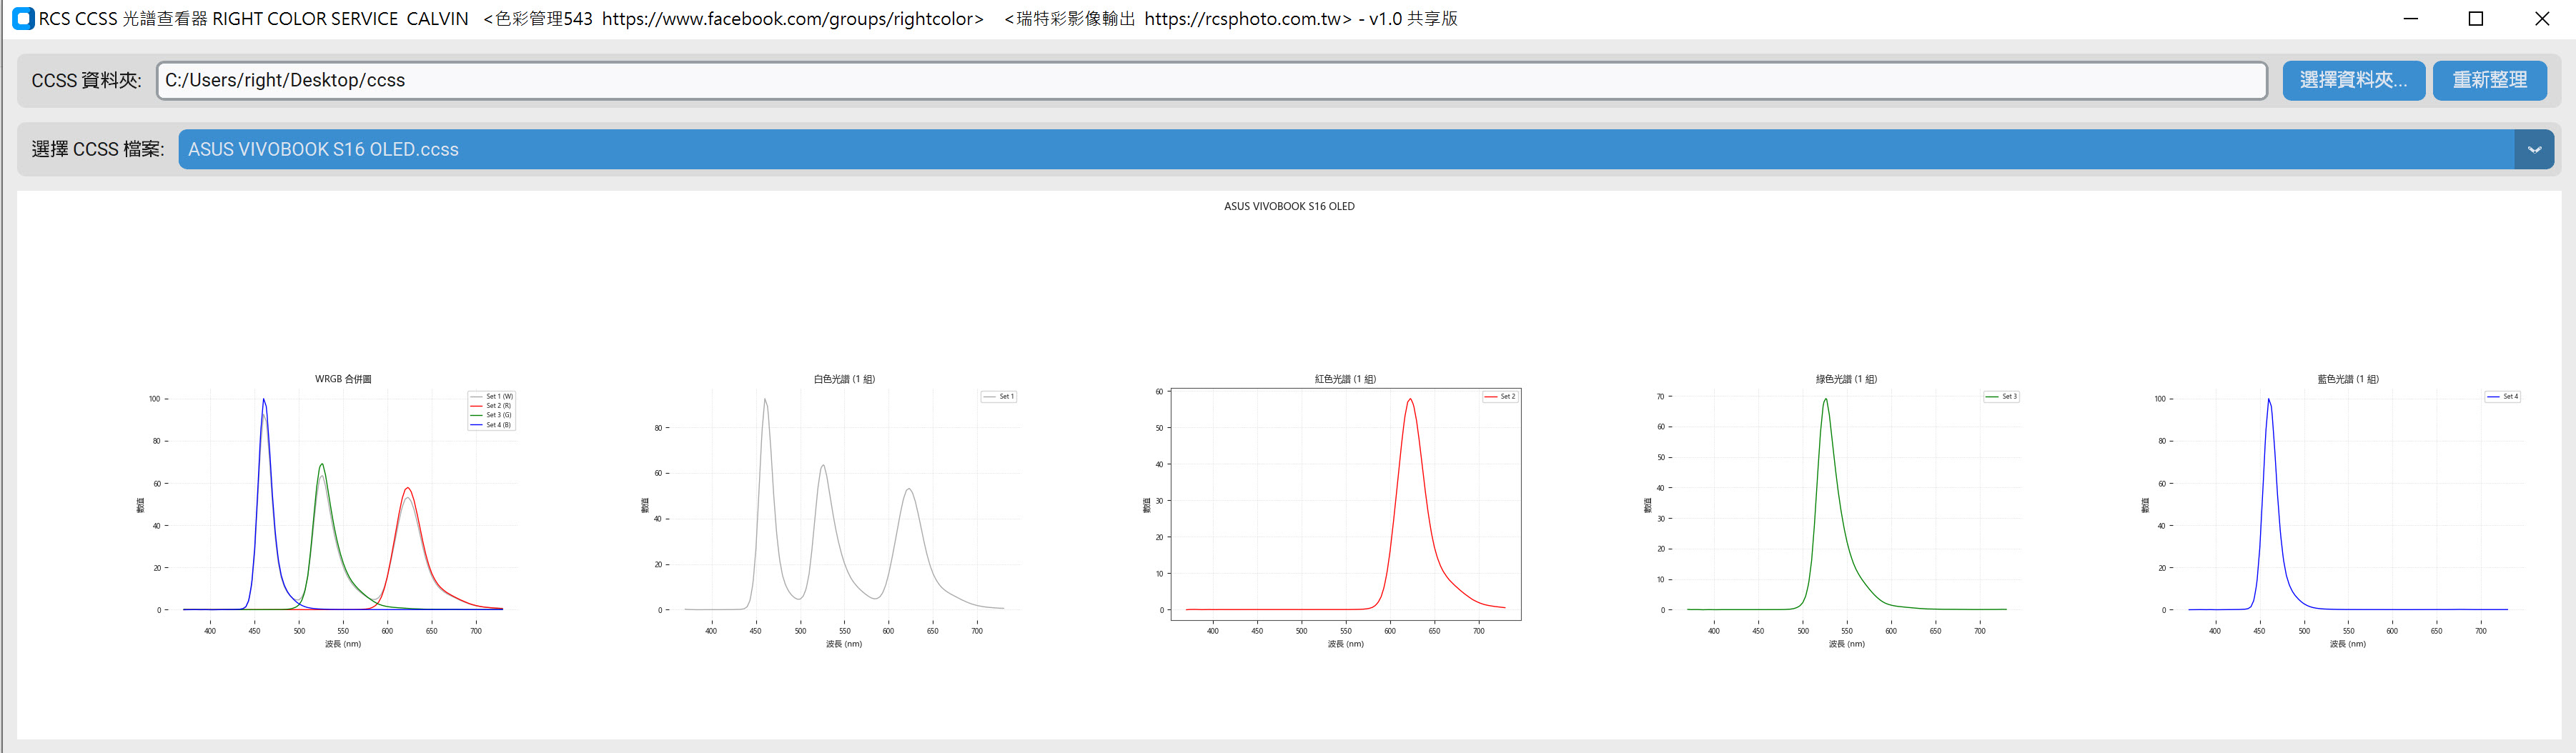The height and width of the screenshot is (753, 2576).
Task: Click the Set 4 legend in blue chart
Action: (x=2503, y=397)
